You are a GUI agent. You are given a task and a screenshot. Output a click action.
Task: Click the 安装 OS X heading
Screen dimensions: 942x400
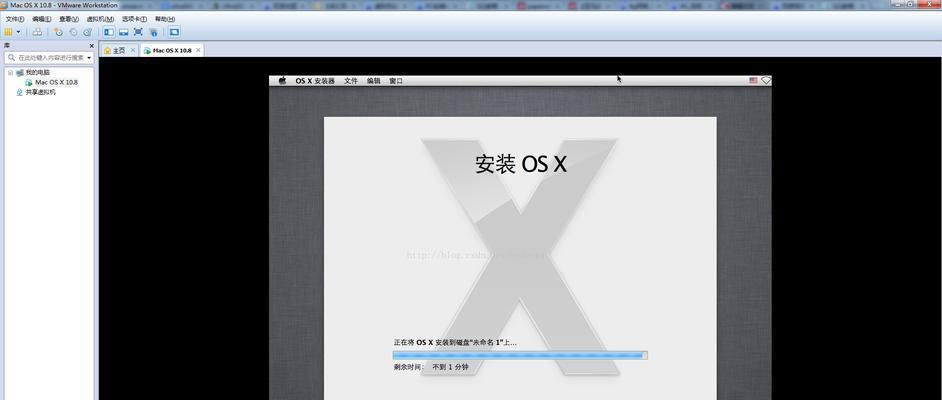point(521,164)
